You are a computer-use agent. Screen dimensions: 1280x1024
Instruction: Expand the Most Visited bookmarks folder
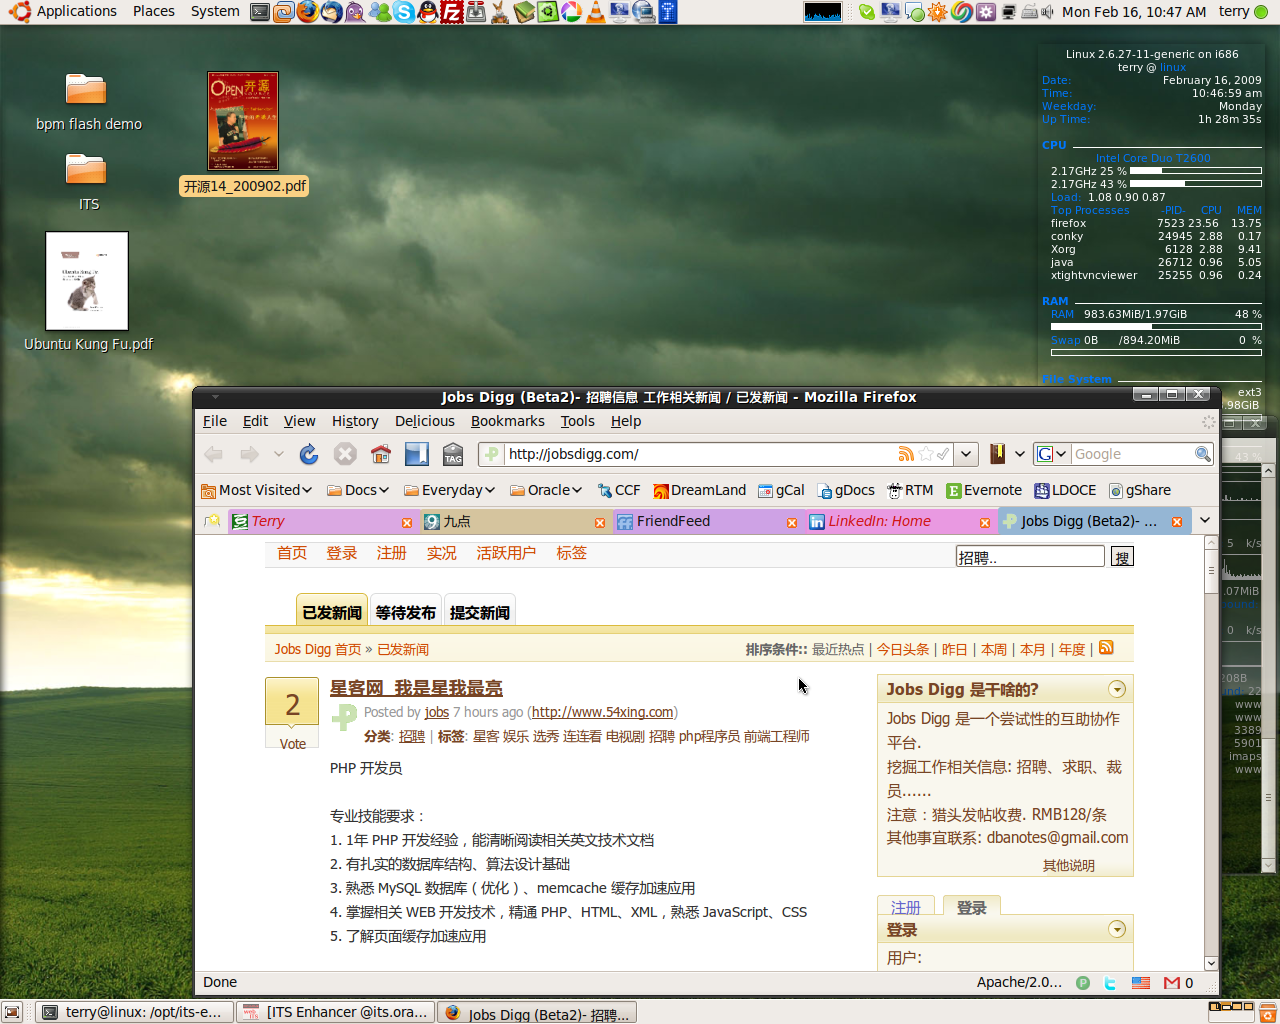pos(257,490)
